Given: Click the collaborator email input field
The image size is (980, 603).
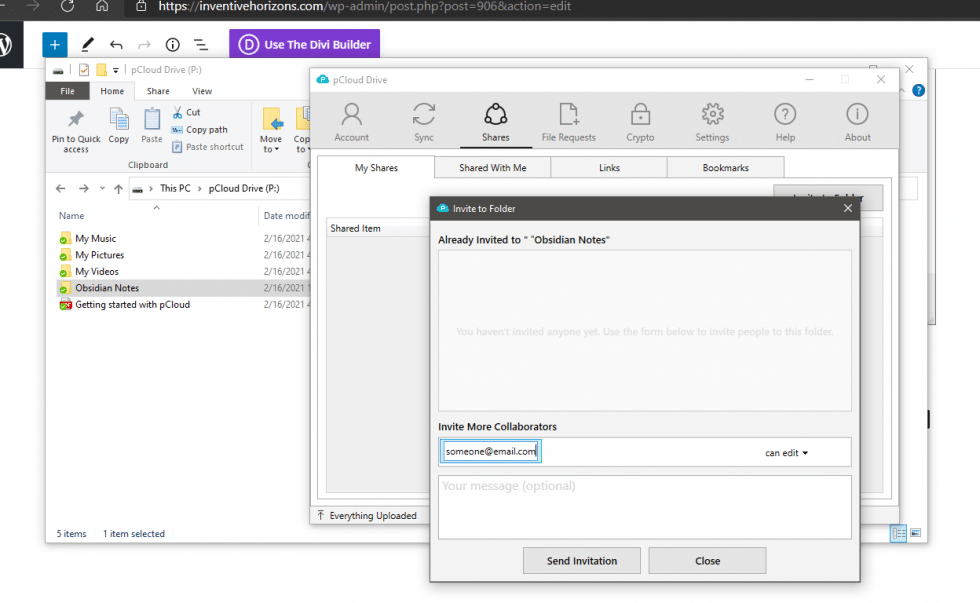Looking at the screenshot, I should pyautogui.click(x=491, y=451).
